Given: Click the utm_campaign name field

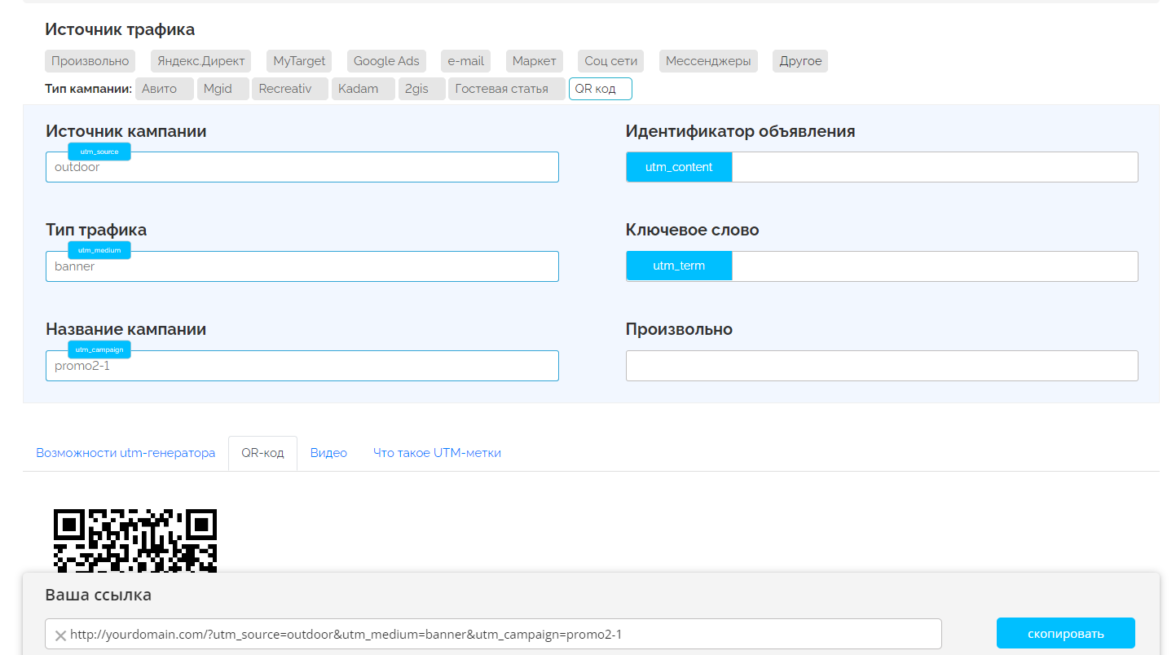Looking at the screenshot, I should pos(301,366).
